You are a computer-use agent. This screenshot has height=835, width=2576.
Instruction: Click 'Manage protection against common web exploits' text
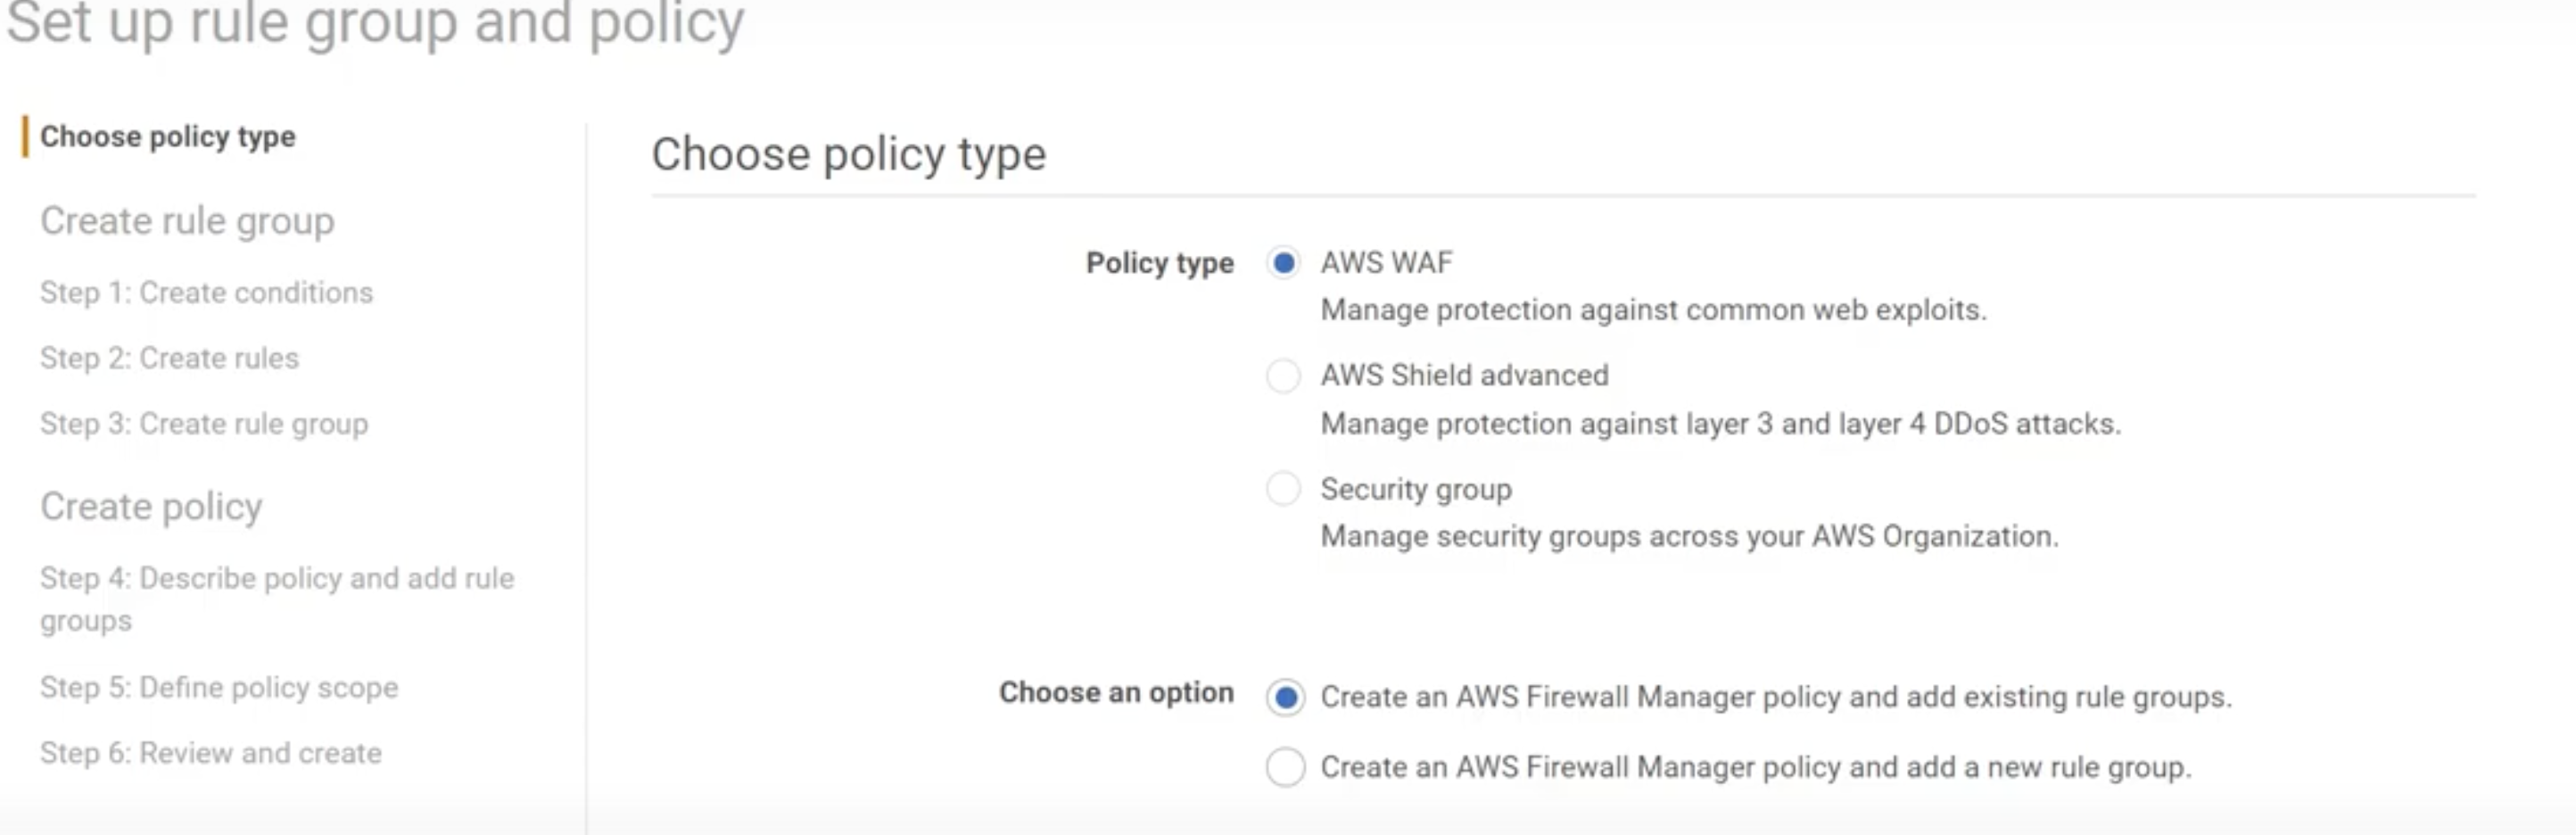point(1653,311)
